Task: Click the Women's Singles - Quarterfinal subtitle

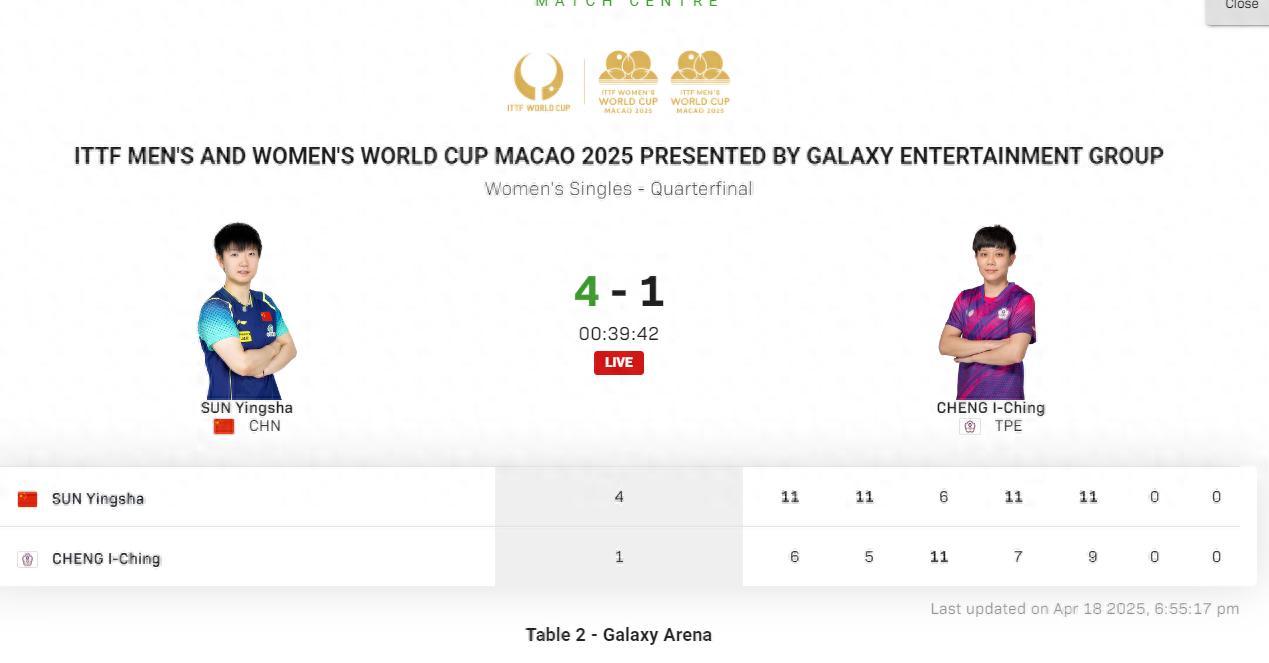Action: [619, 189]
